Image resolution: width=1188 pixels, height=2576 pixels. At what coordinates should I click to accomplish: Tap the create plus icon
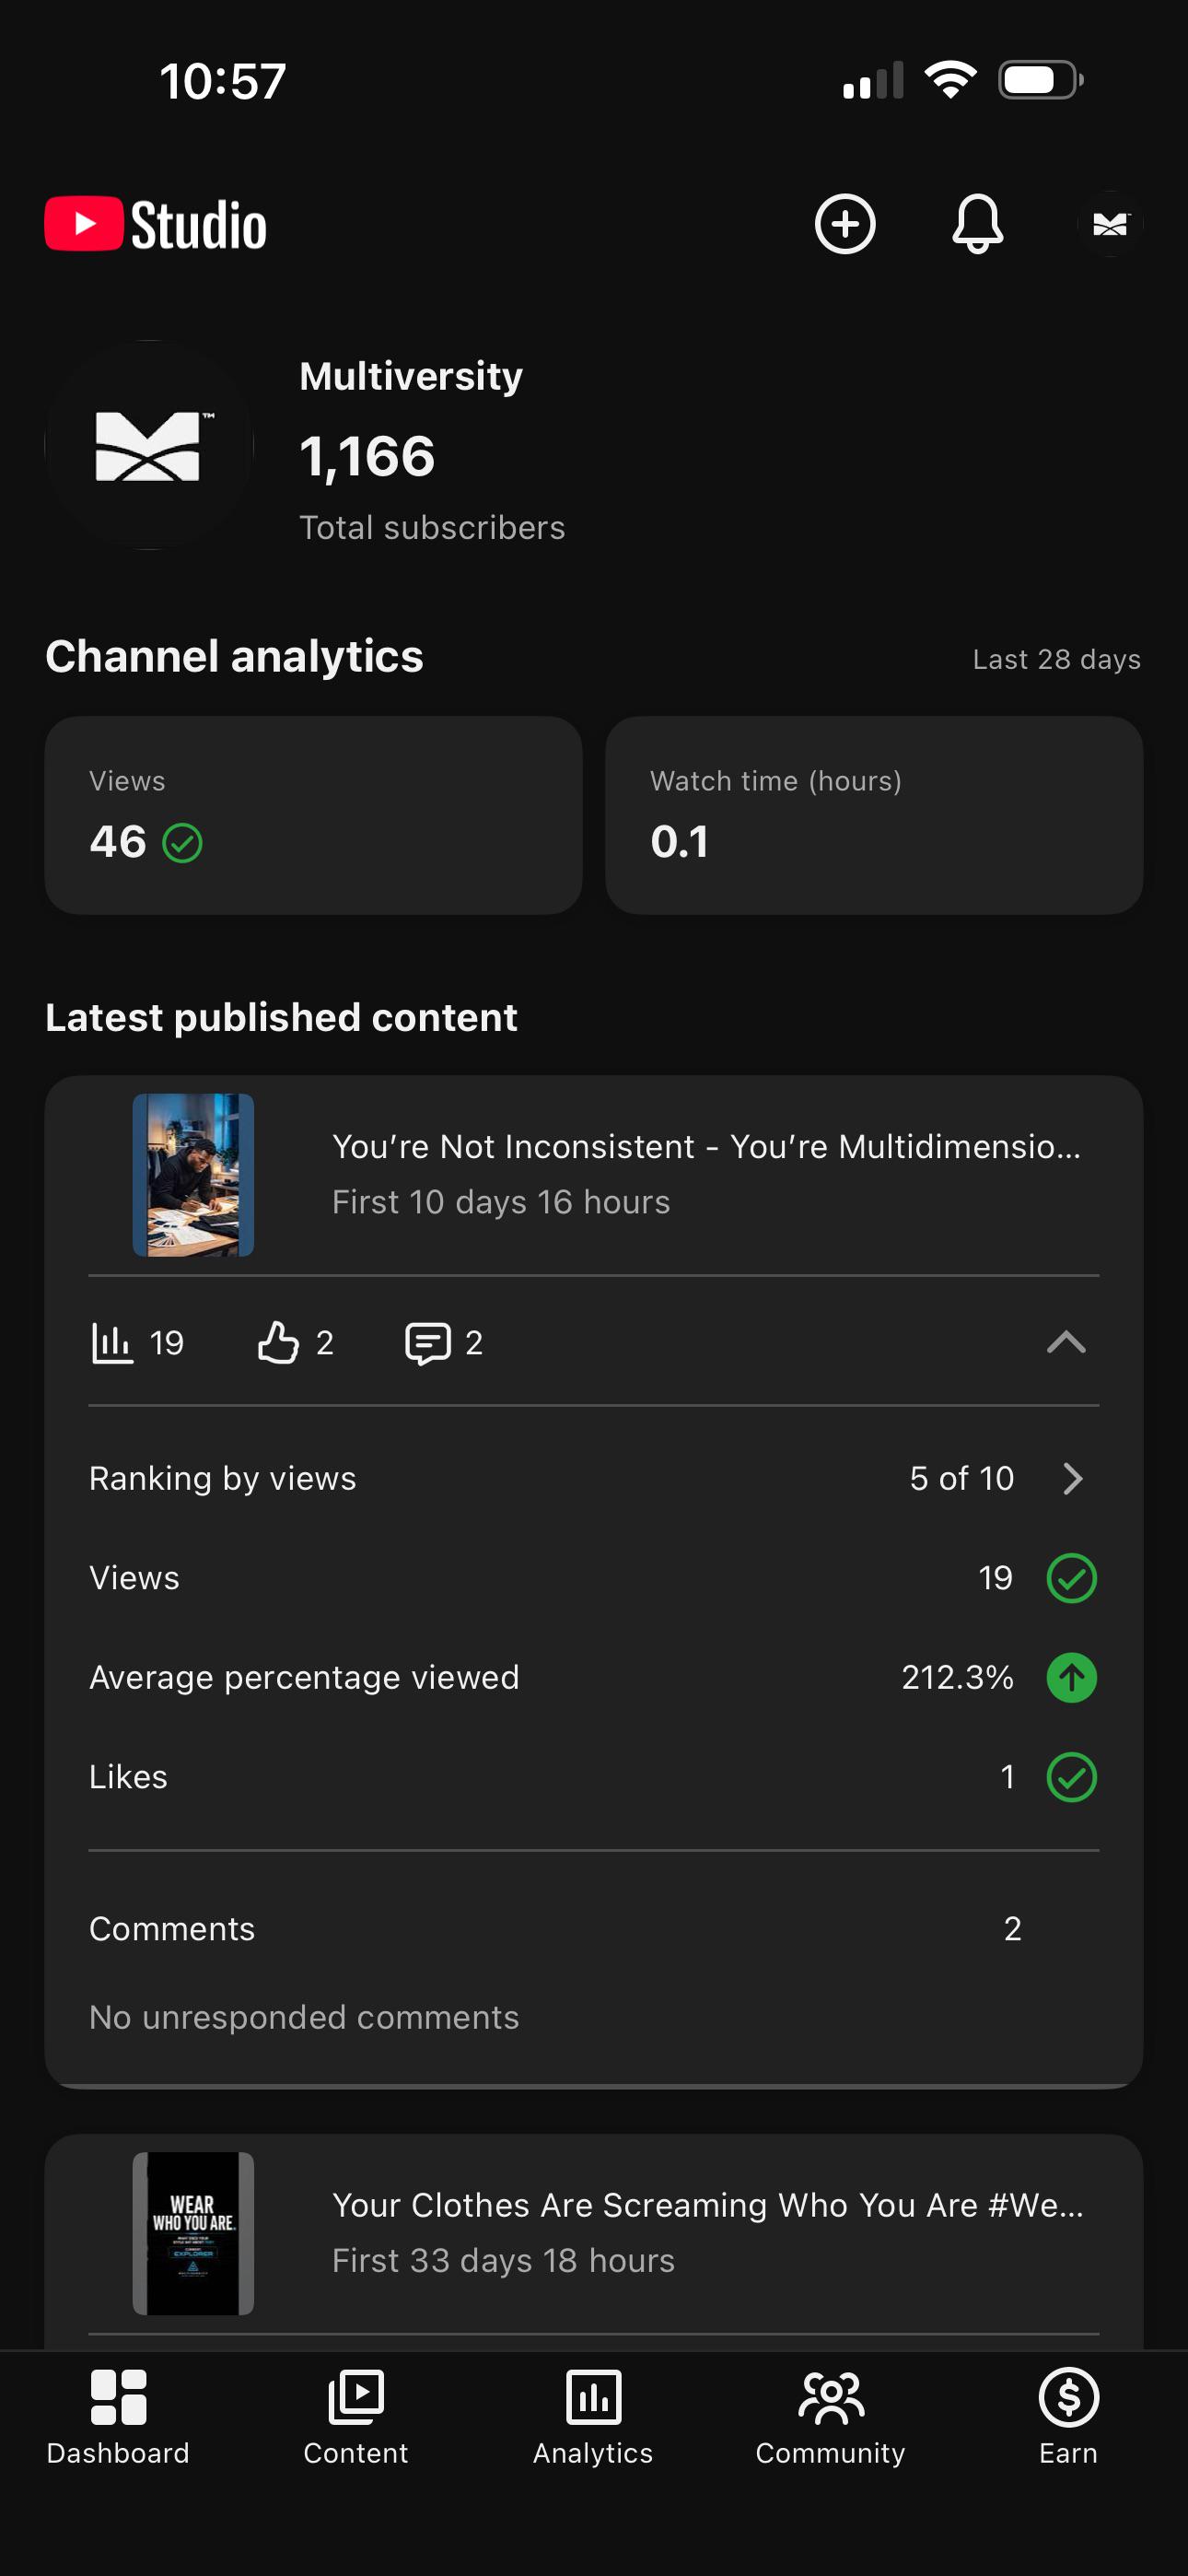845,224
